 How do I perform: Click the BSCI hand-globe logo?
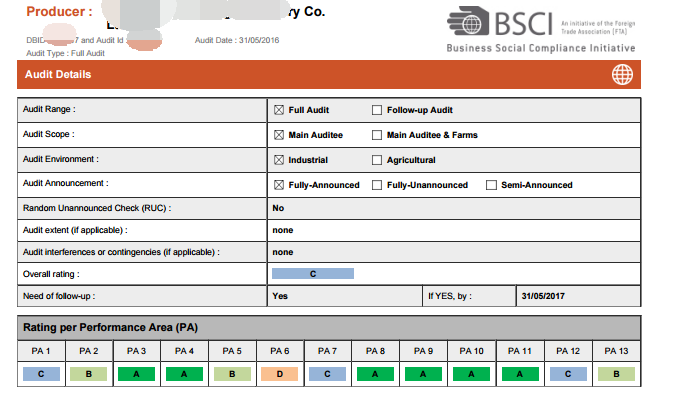tap(468, 20)
